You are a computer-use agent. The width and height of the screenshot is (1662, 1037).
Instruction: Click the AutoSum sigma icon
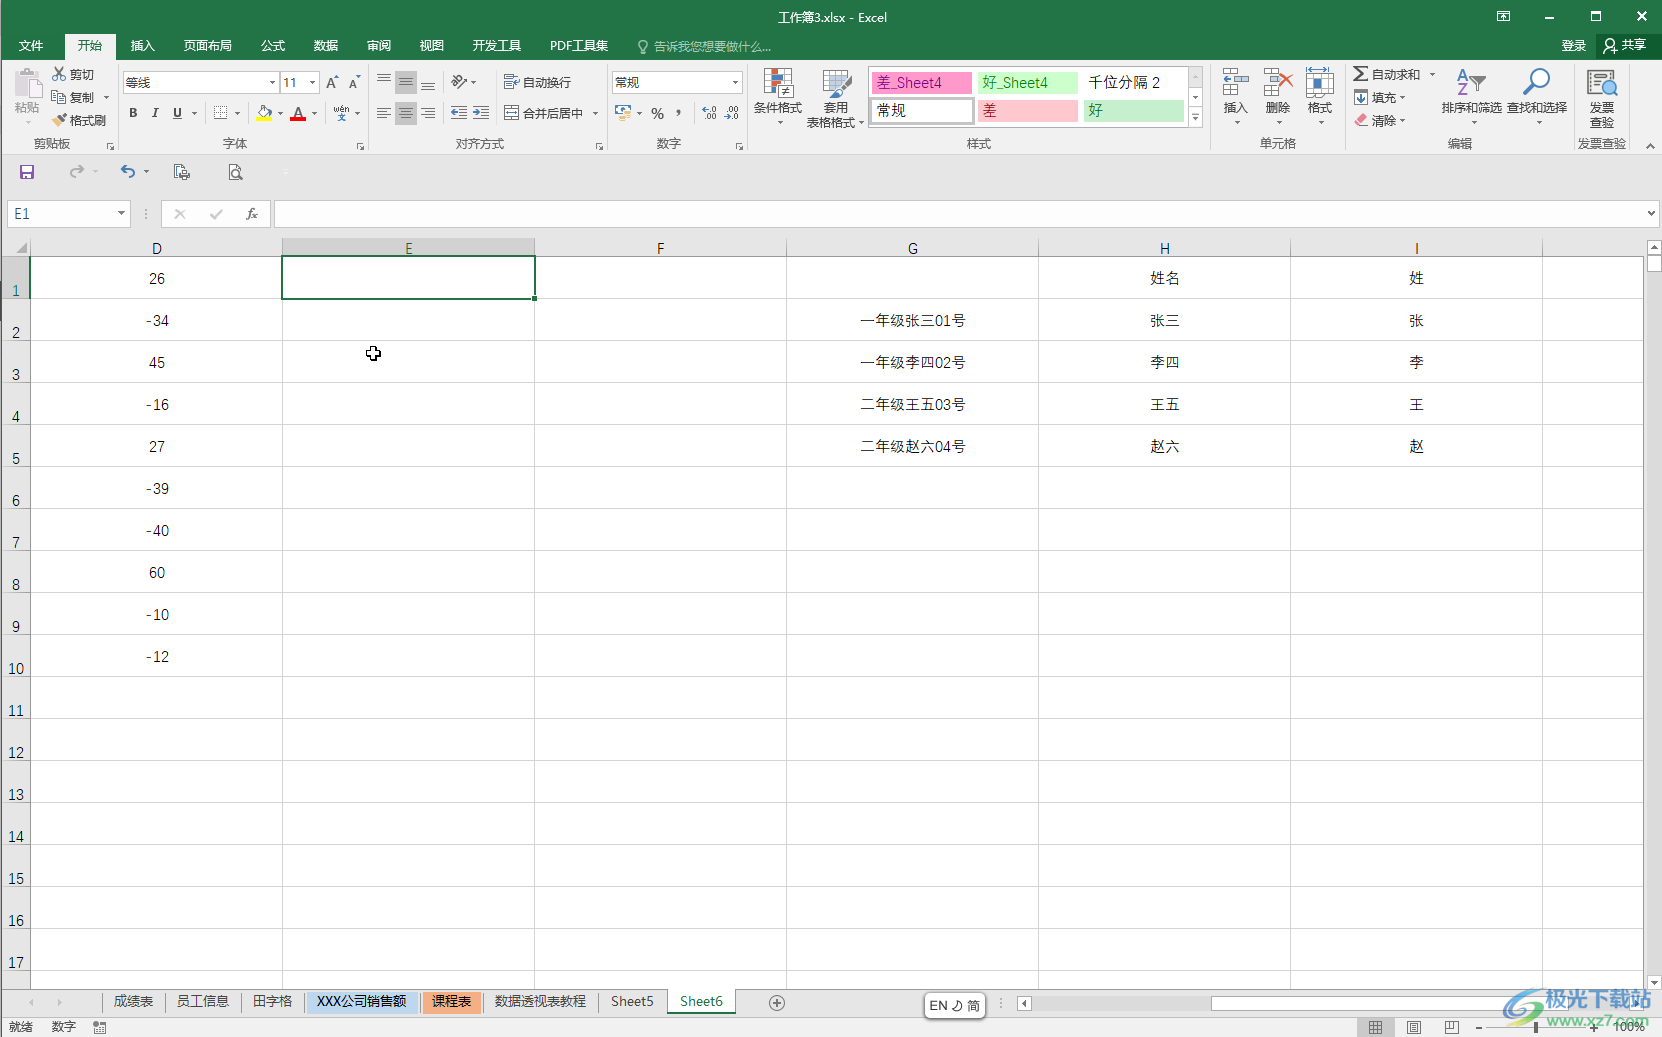click(x=1360, y=74)
